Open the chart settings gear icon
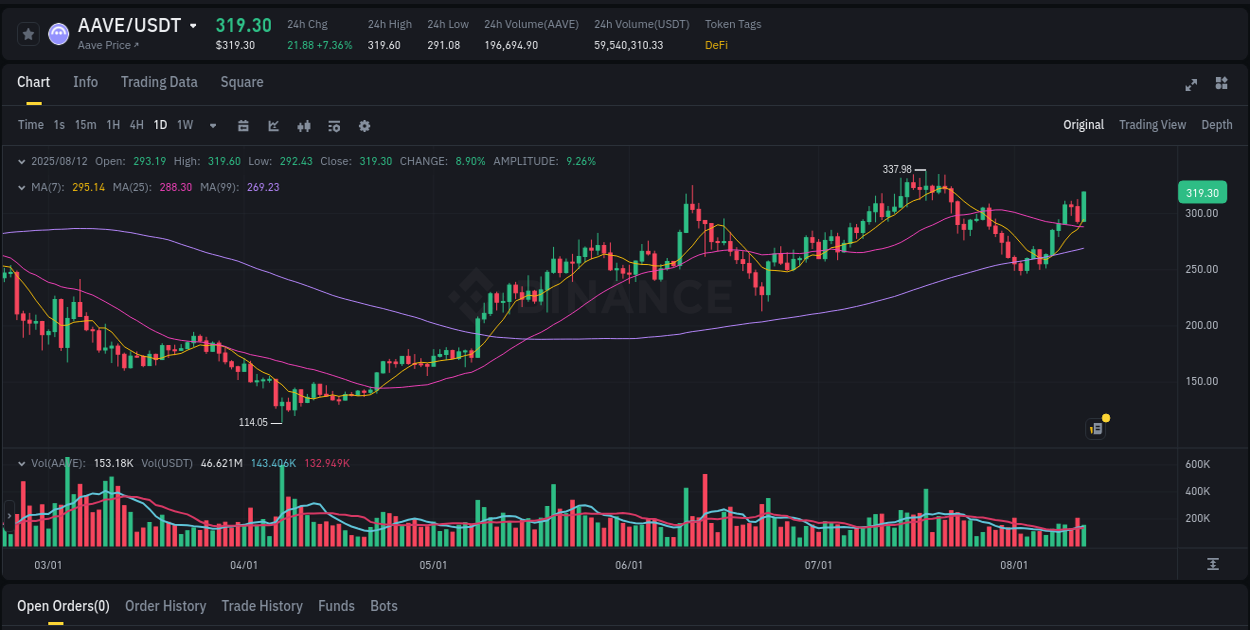Viewport: 1250px width, 630px height. coord(364,126)
